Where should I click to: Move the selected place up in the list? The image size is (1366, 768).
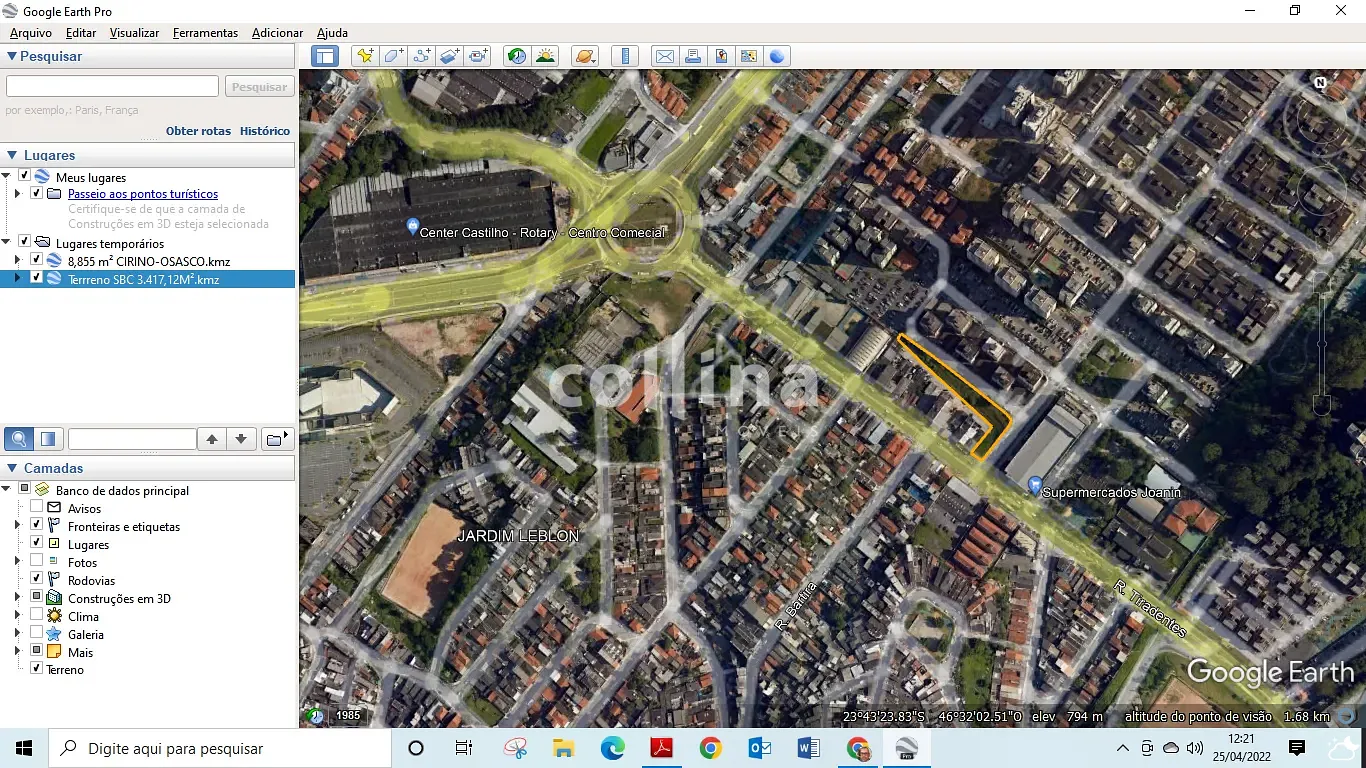click(x=212, y=439)
